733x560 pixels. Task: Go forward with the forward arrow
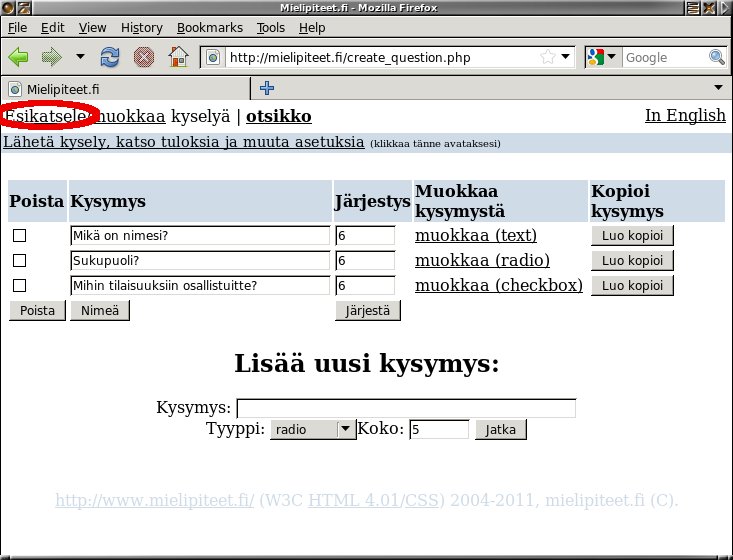(x=51, y=57)
